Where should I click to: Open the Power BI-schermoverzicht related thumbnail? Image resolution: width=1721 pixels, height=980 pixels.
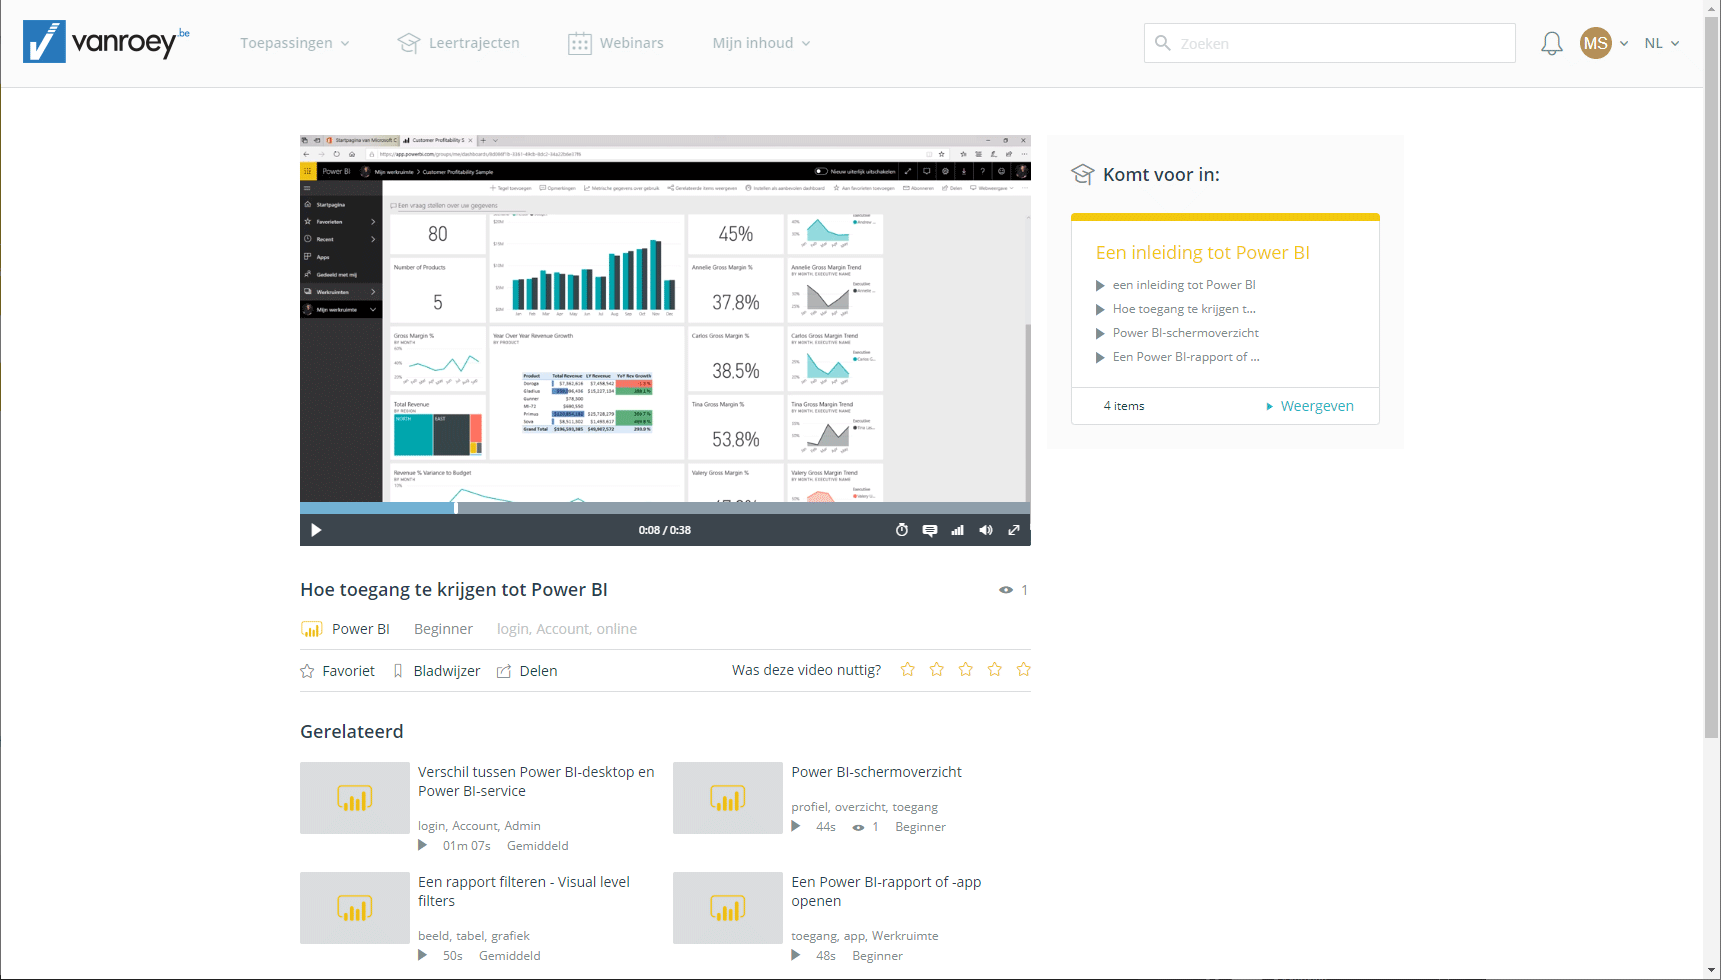(728, 798)
